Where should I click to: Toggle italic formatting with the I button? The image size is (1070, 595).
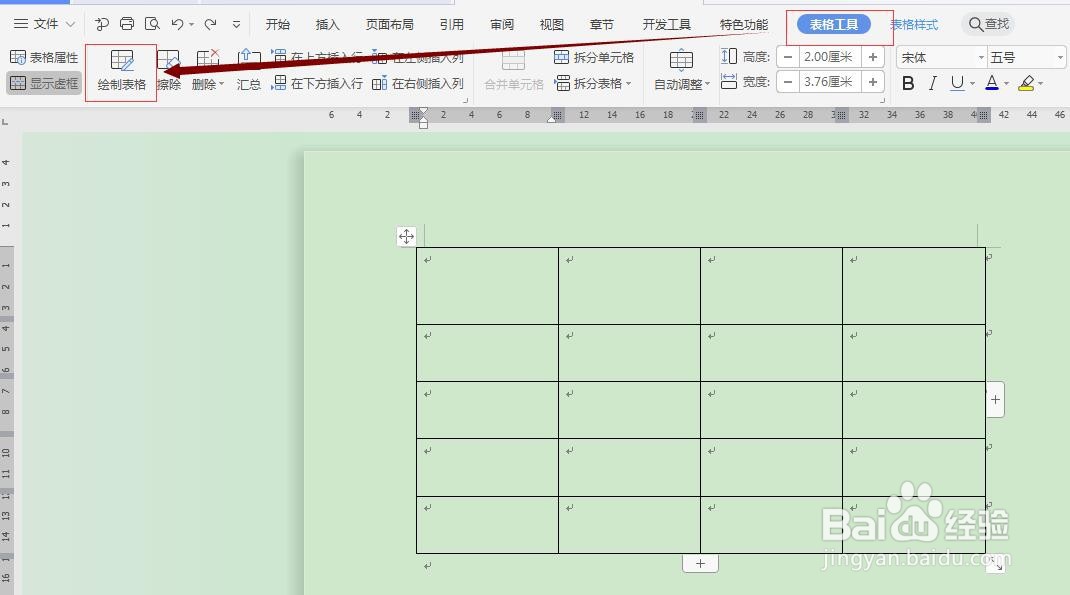[932, 83]
